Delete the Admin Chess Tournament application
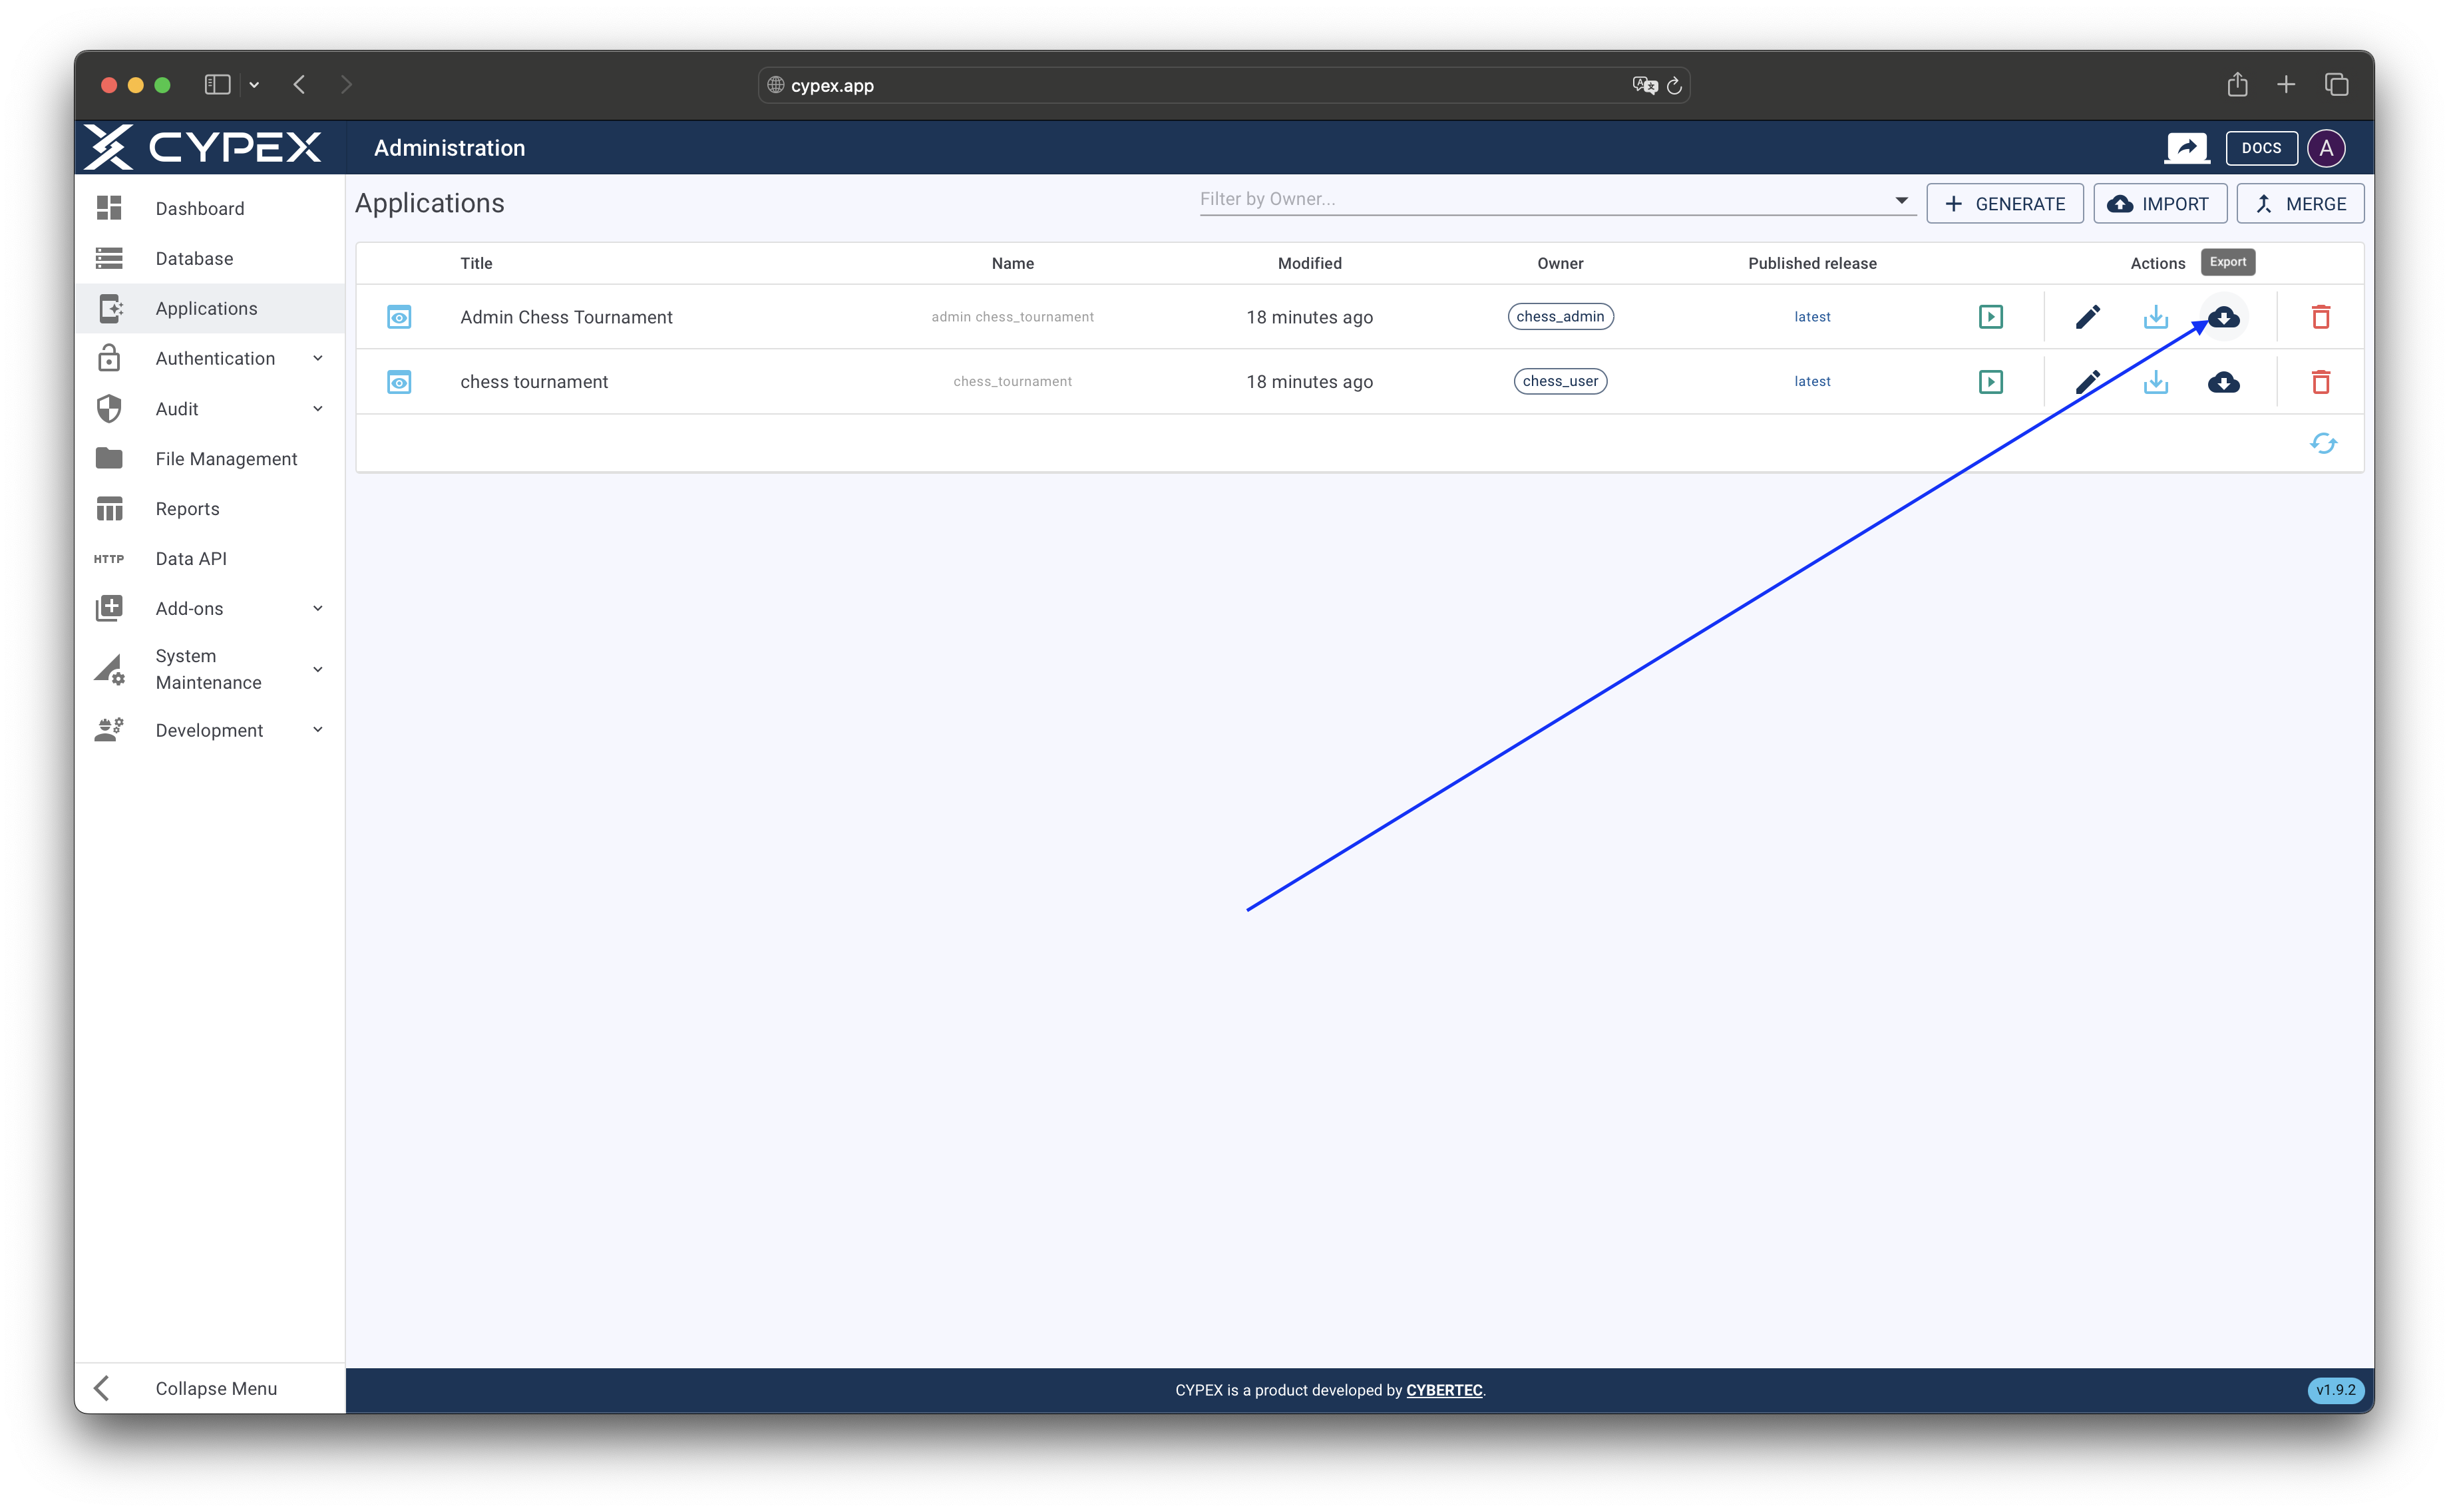This screenshot has height=1512, width=2449. pyautogui.click(x=2321, y=317)
